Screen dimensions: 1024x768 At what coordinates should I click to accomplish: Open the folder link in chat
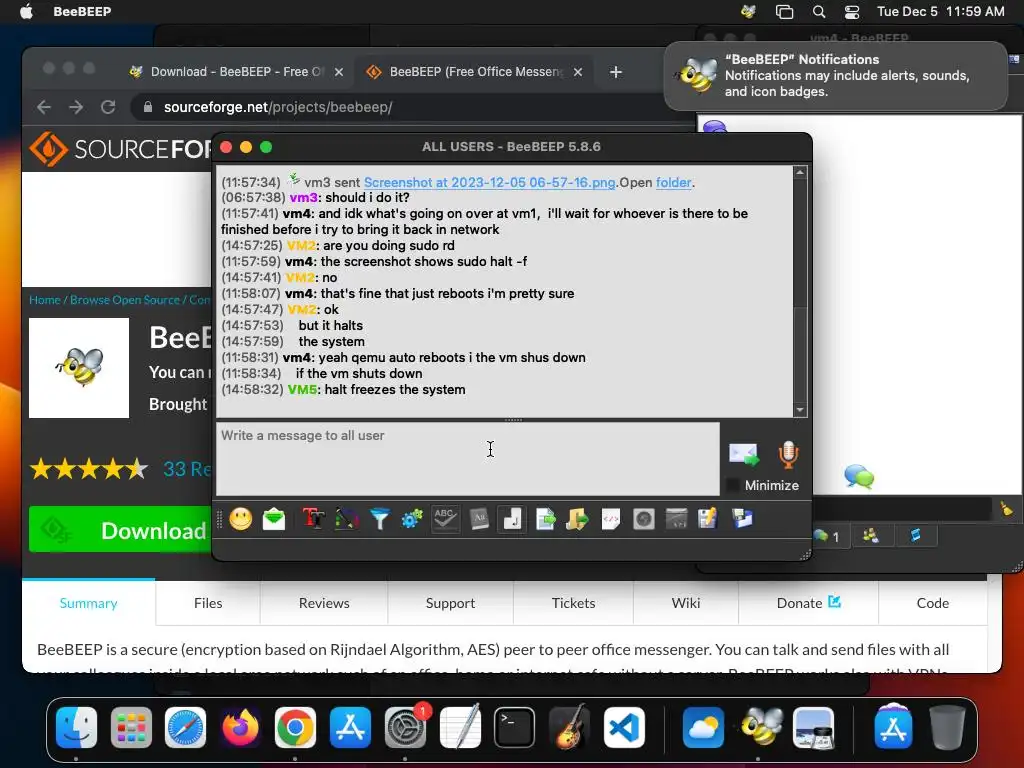pos(673,182)
